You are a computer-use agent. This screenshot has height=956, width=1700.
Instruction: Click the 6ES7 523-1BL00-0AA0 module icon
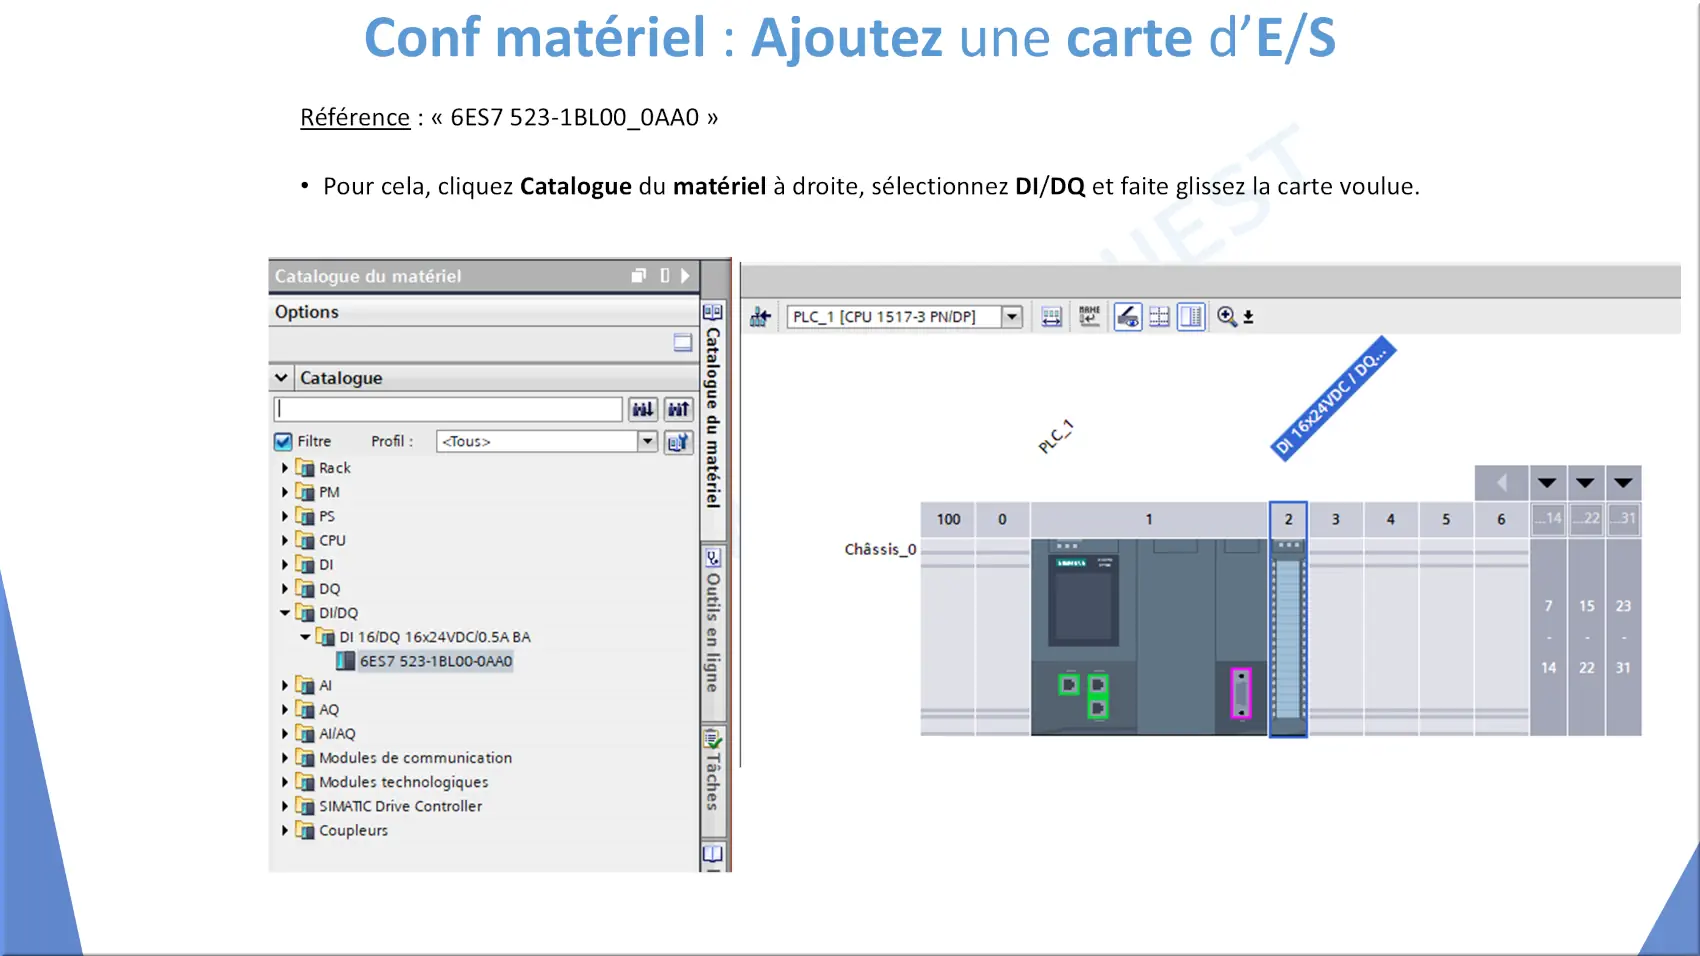click(x=345, y=661)
